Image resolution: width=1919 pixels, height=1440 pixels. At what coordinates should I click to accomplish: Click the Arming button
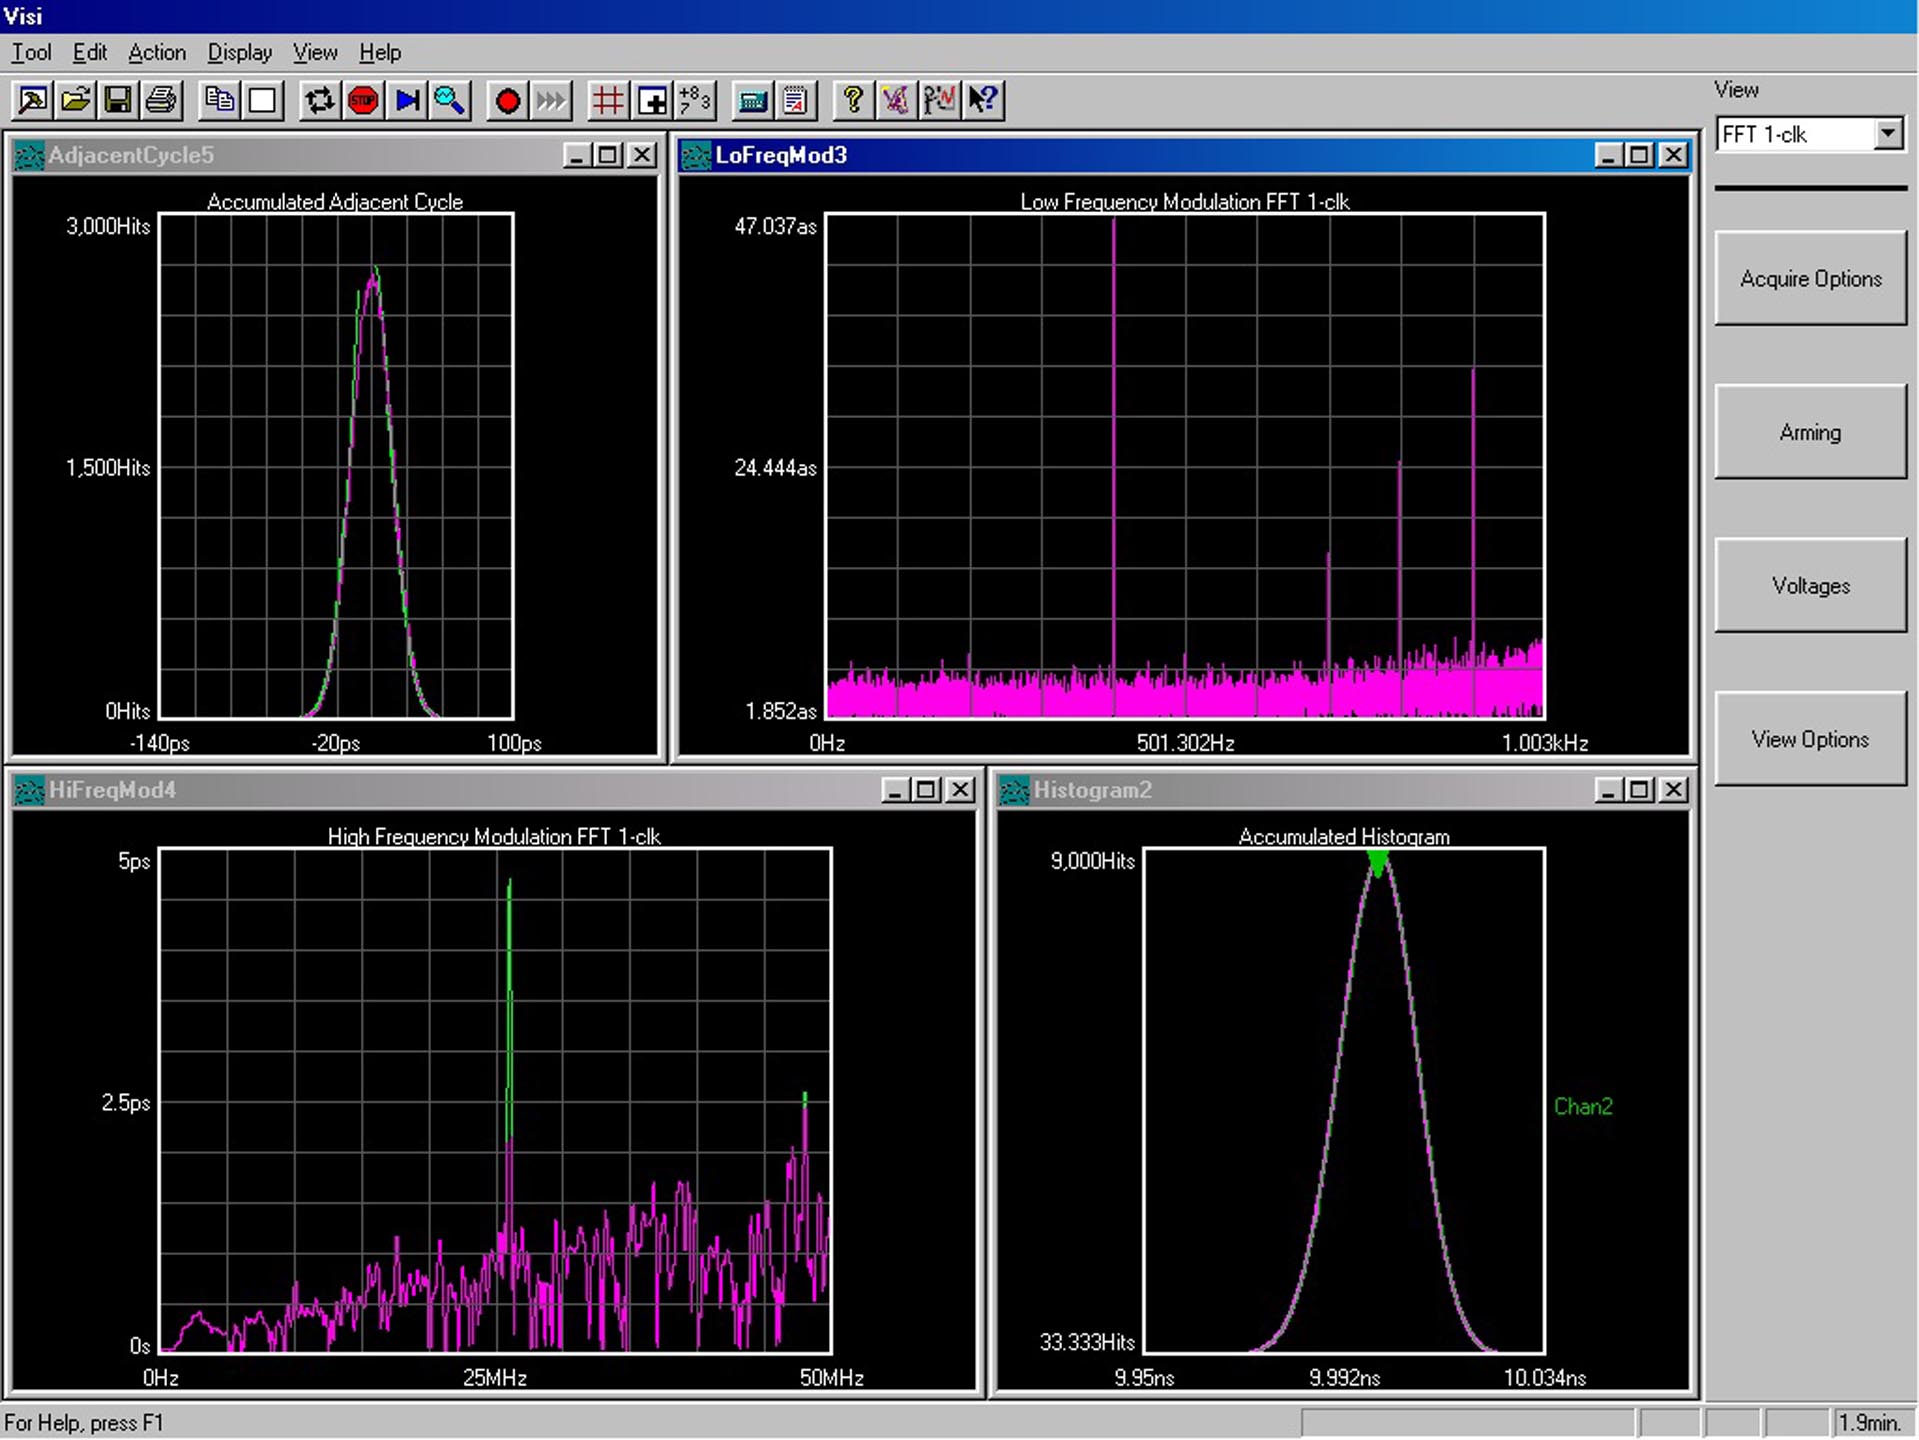(1810, 432)
